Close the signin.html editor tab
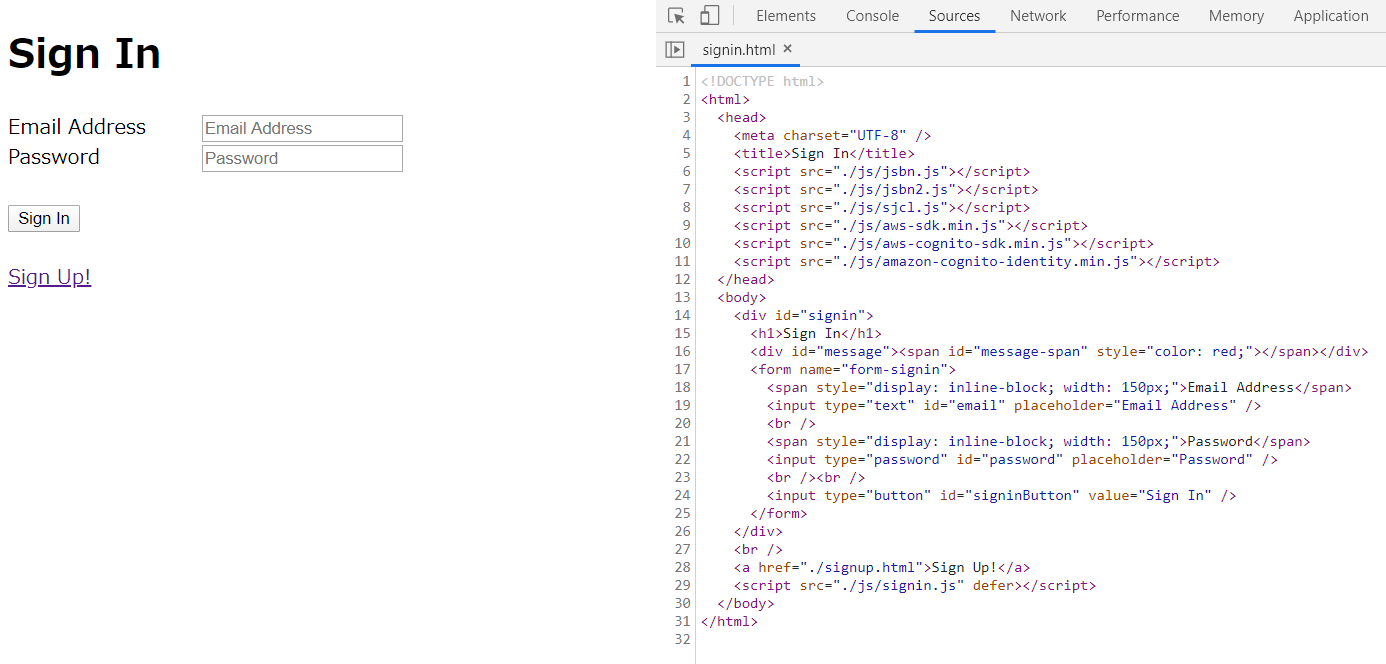This screenshot has width=1386, height=664. point(787,49)
